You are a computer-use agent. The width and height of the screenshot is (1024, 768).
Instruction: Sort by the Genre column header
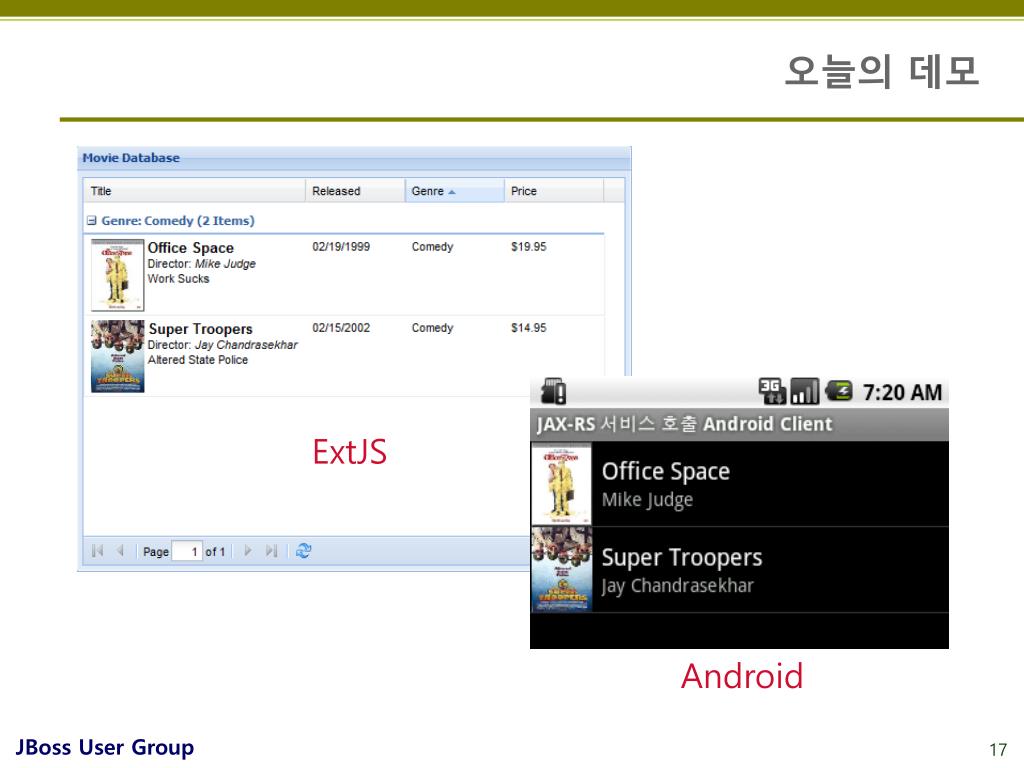point(455,191)
